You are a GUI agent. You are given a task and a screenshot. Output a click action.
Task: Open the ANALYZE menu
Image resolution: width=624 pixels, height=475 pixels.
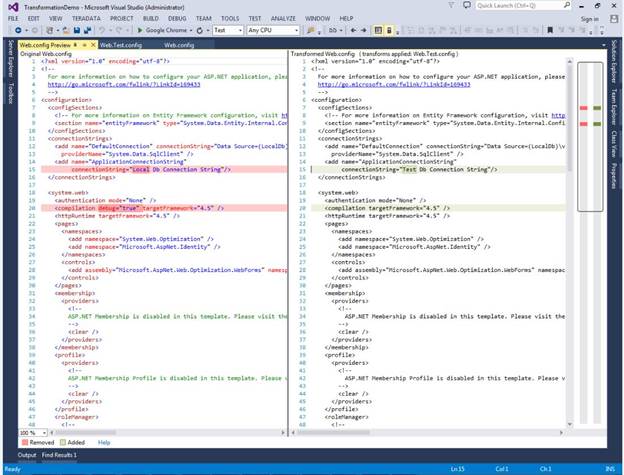coord(283,19)
